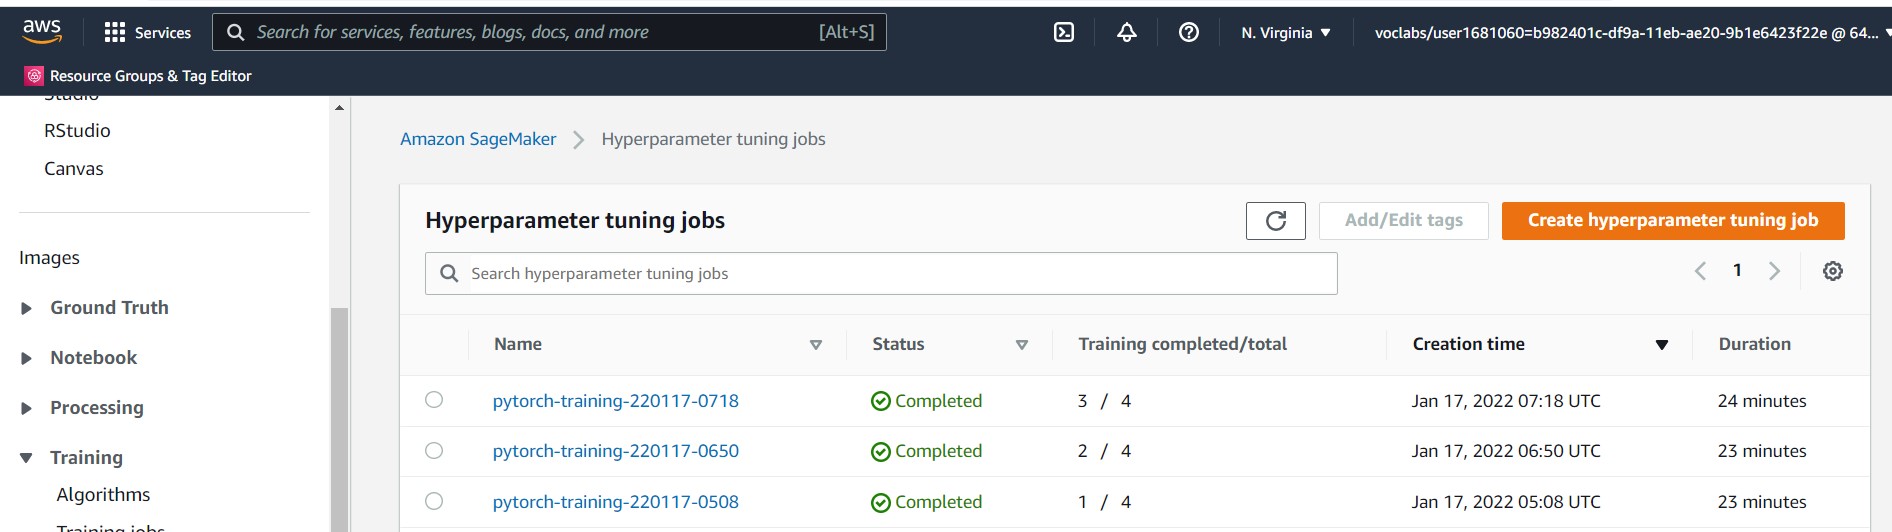Viewport: 1892px width, 532px height.
Task: Open table preferences gear icon
Action: (1833, 271)
